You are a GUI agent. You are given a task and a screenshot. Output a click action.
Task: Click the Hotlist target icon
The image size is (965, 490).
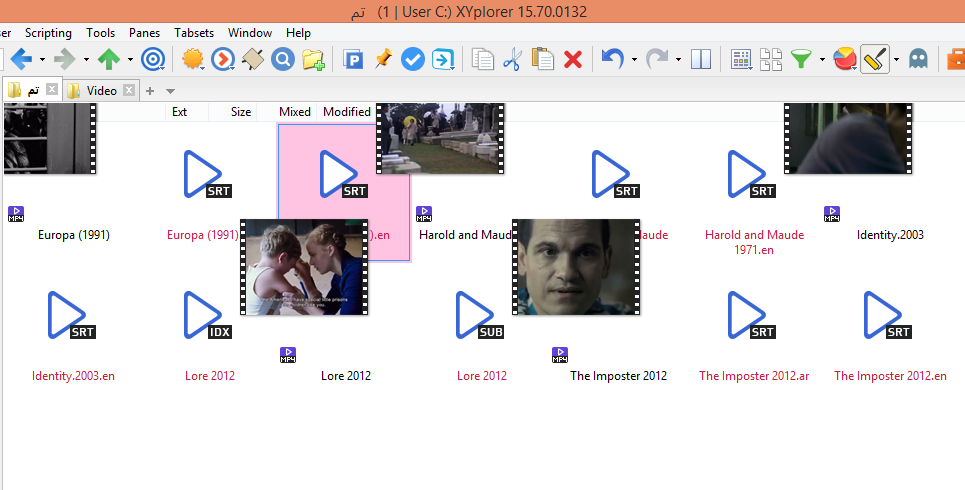coord(153,59)
